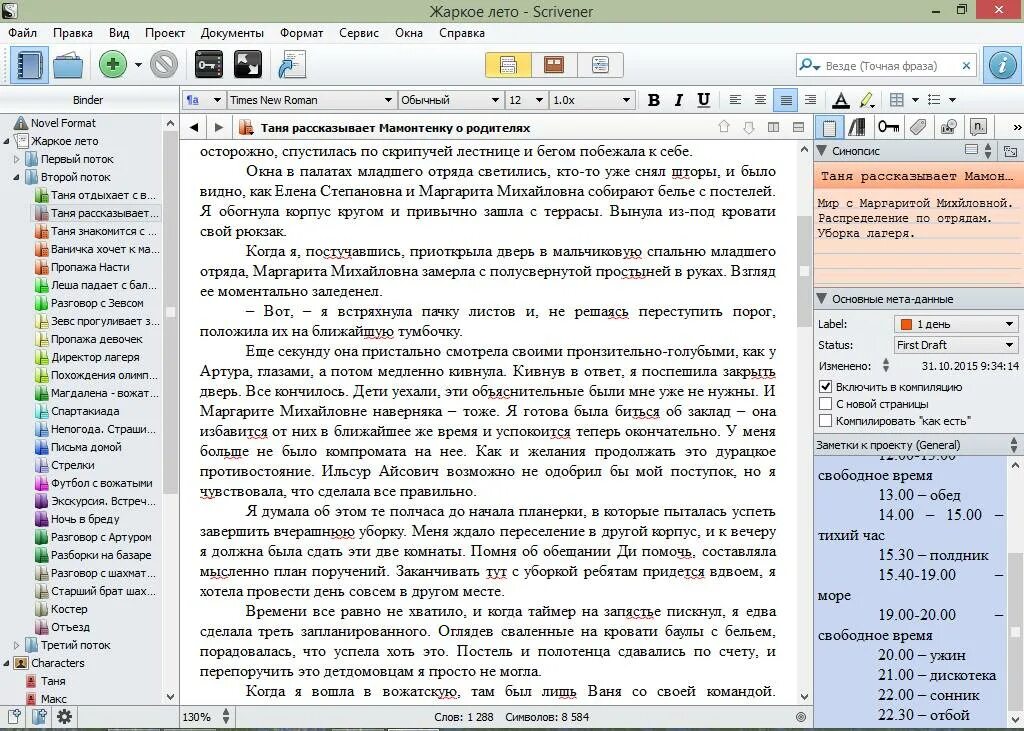
Task: Open the References inspector pane
Action: [x=857, y=127]
